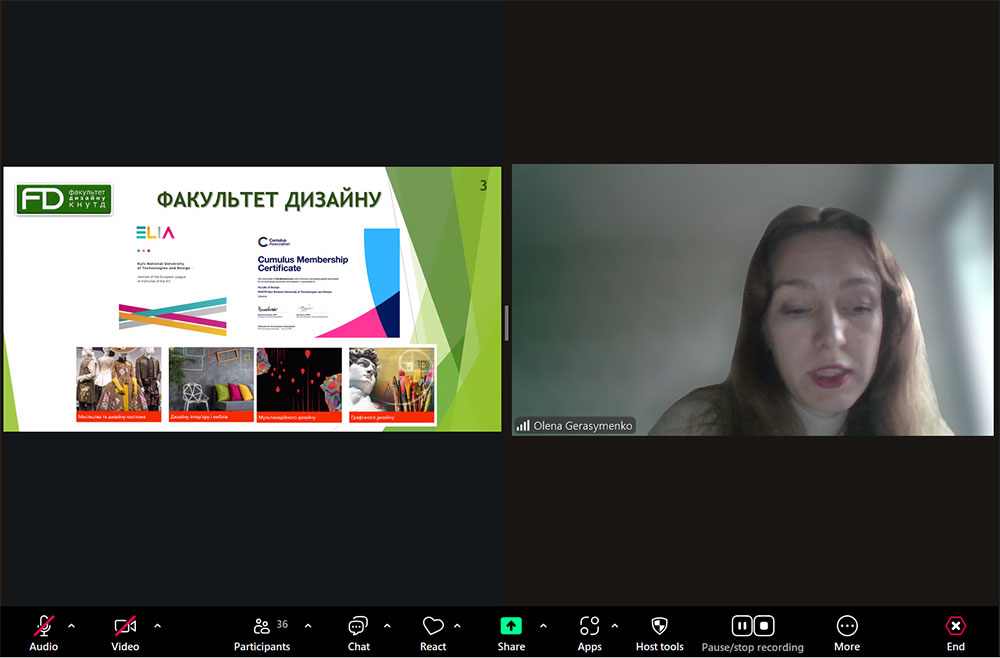The image size is (1000, 658).
Task: Expand the arrow next to Chat
Action: (387, 626)
